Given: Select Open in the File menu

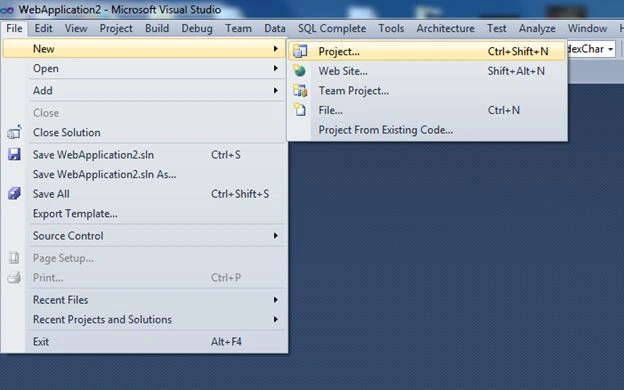Looking at the screenshot, I should point(144,68).
